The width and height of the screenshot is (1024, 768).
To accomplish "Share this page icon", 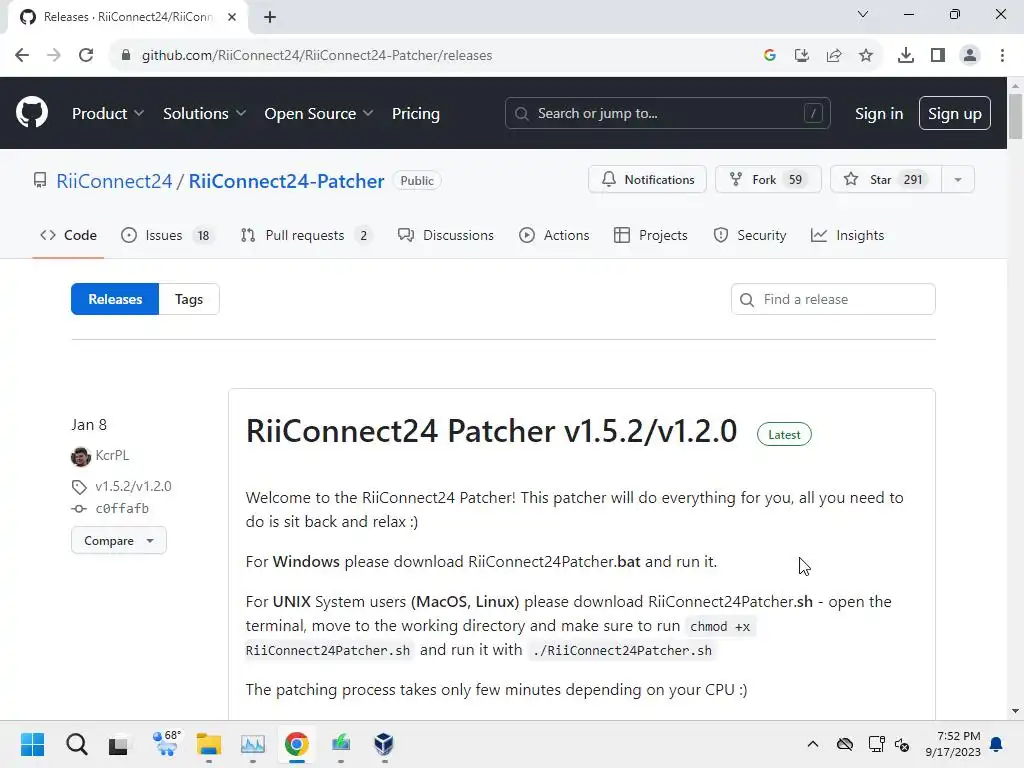I will 834,56.
